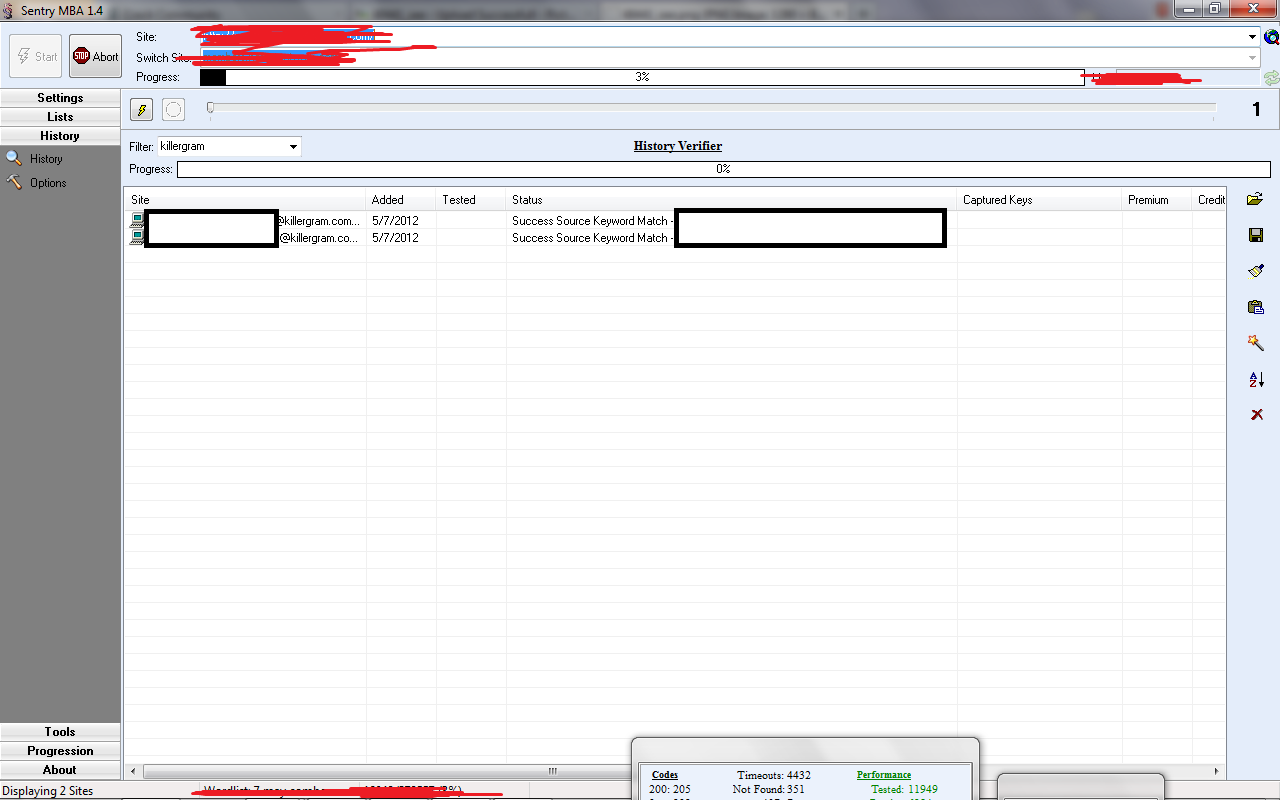Viewport: 1280px width, 800px height.
Task: Click the A-Z sort icon
Action: 1256,379
